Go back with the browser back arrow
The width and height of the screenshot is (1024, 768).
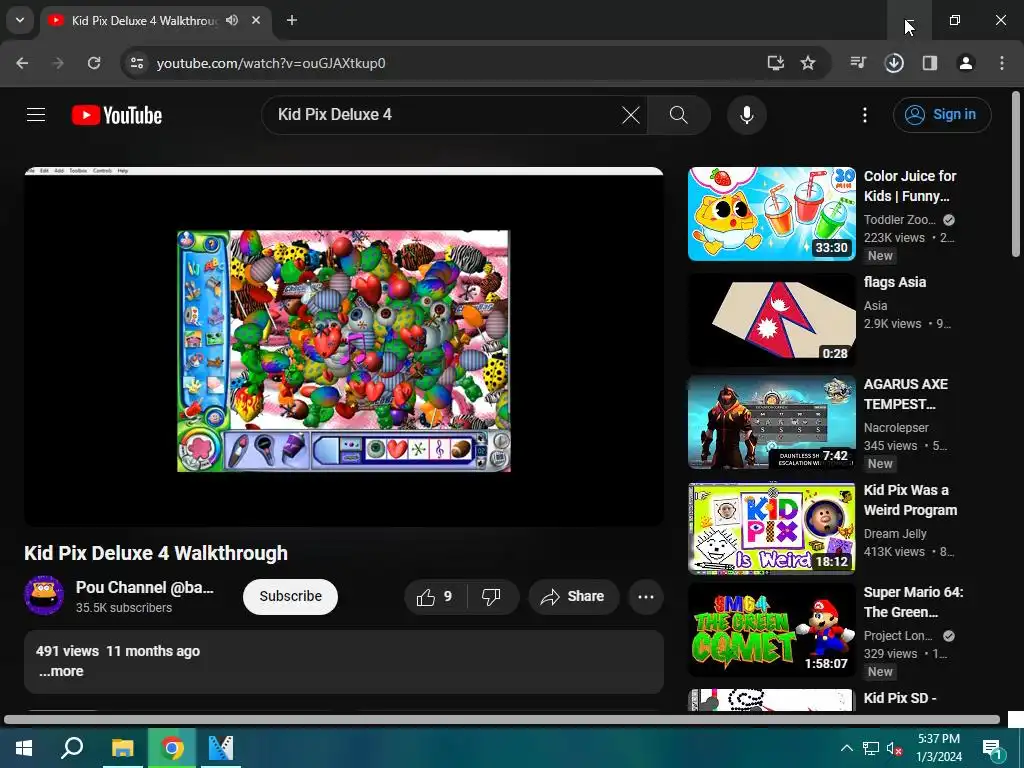pyautogui.click(x=22, y=63)
